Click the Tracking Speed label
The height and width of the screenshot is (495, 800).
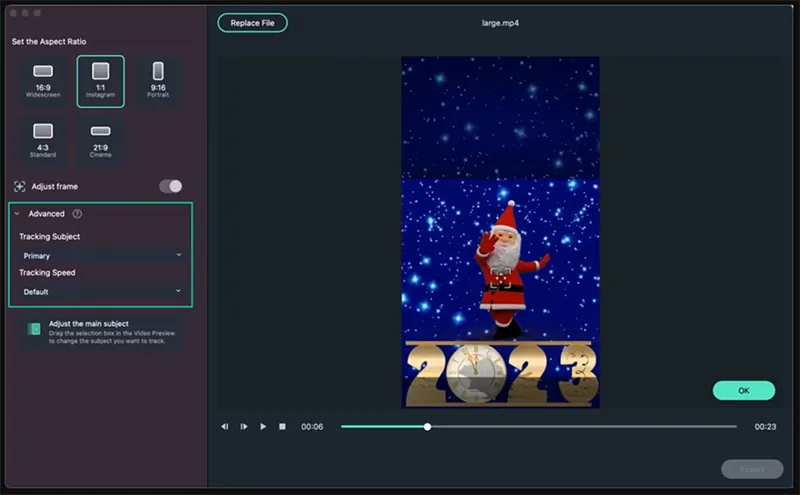47,273
